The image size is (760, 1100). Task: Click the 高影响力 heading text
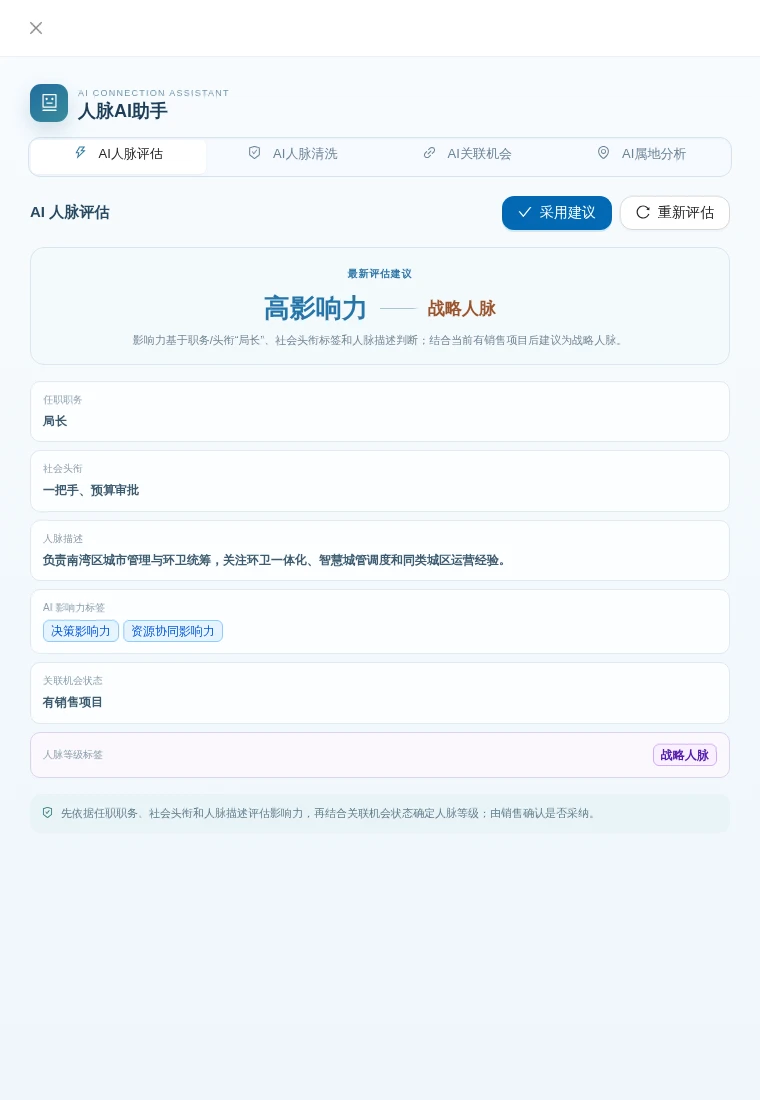click(x=315, y=308)
